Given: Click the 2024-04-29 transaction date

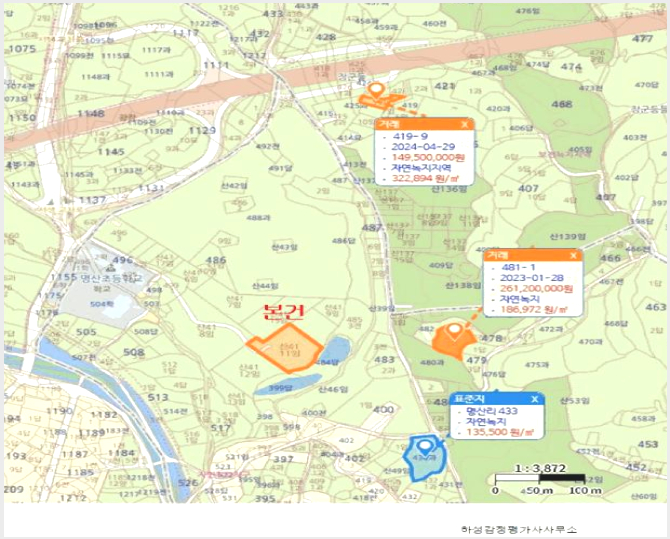Looking at the screenshot, I should pyautogui.click(x=423, y=147).
